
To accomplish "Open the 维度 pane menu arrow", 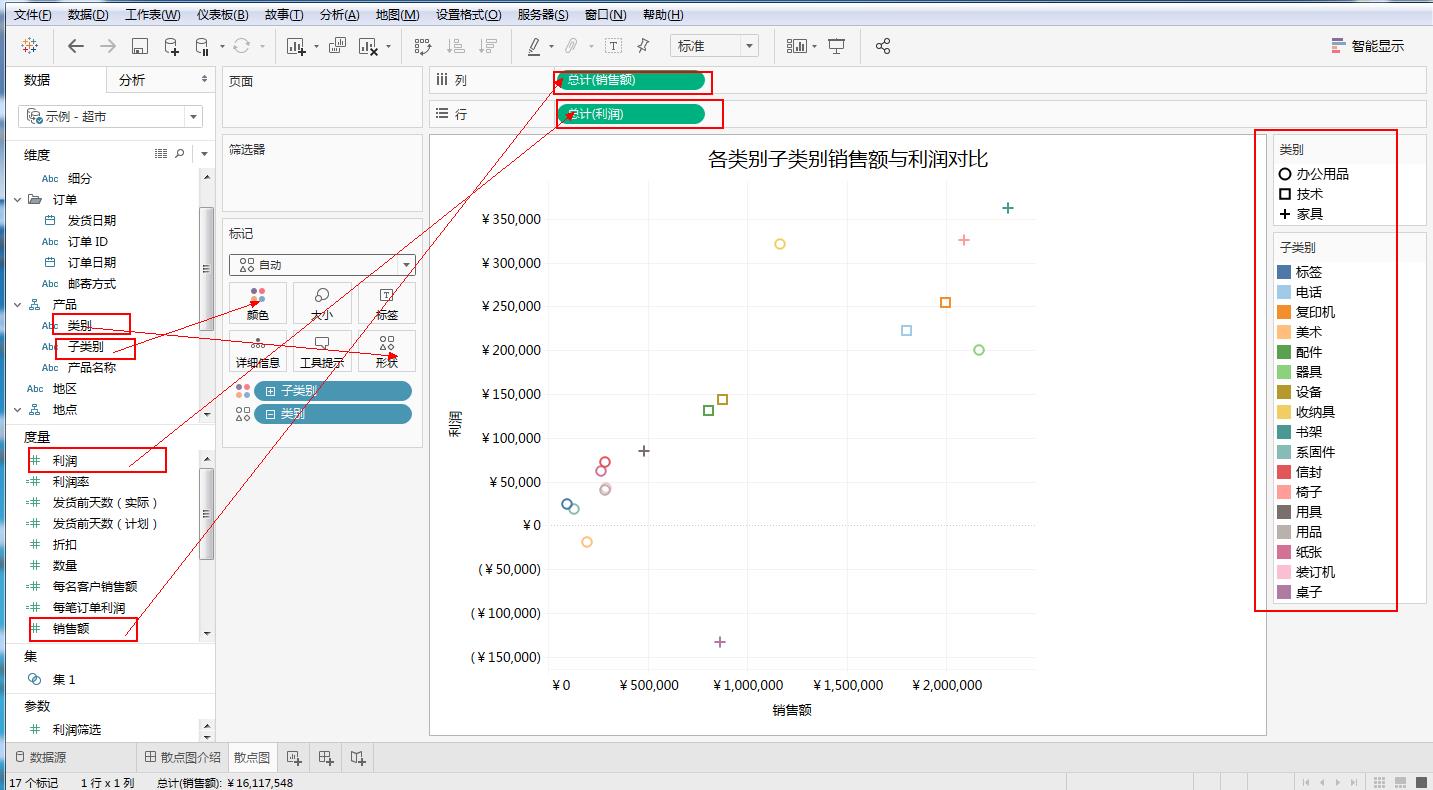I will click(204, 154).
